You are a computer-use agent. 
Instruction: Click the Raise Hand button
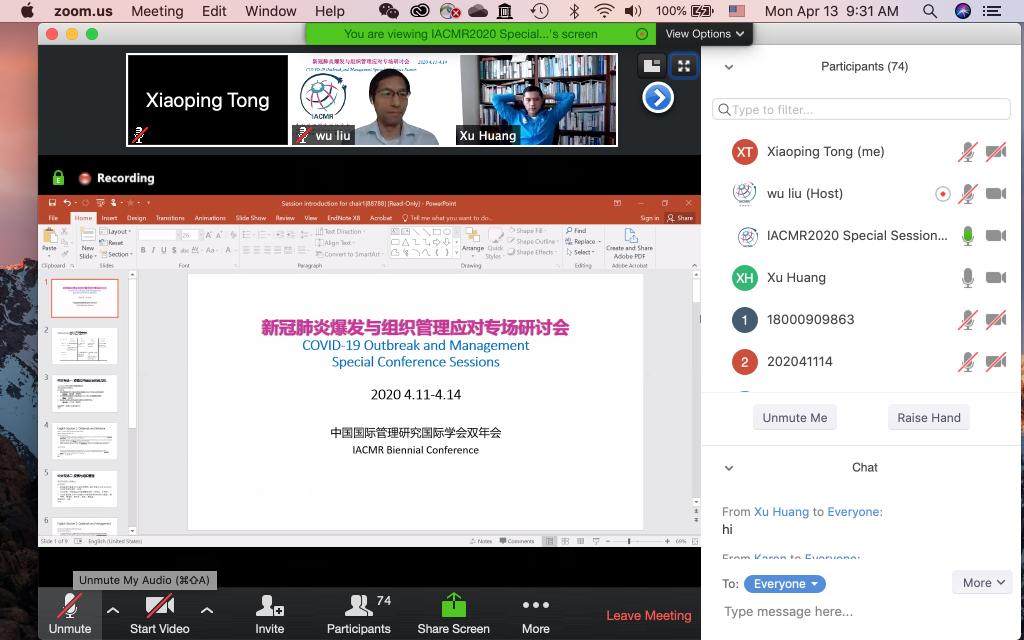click(x=928, y=418)
